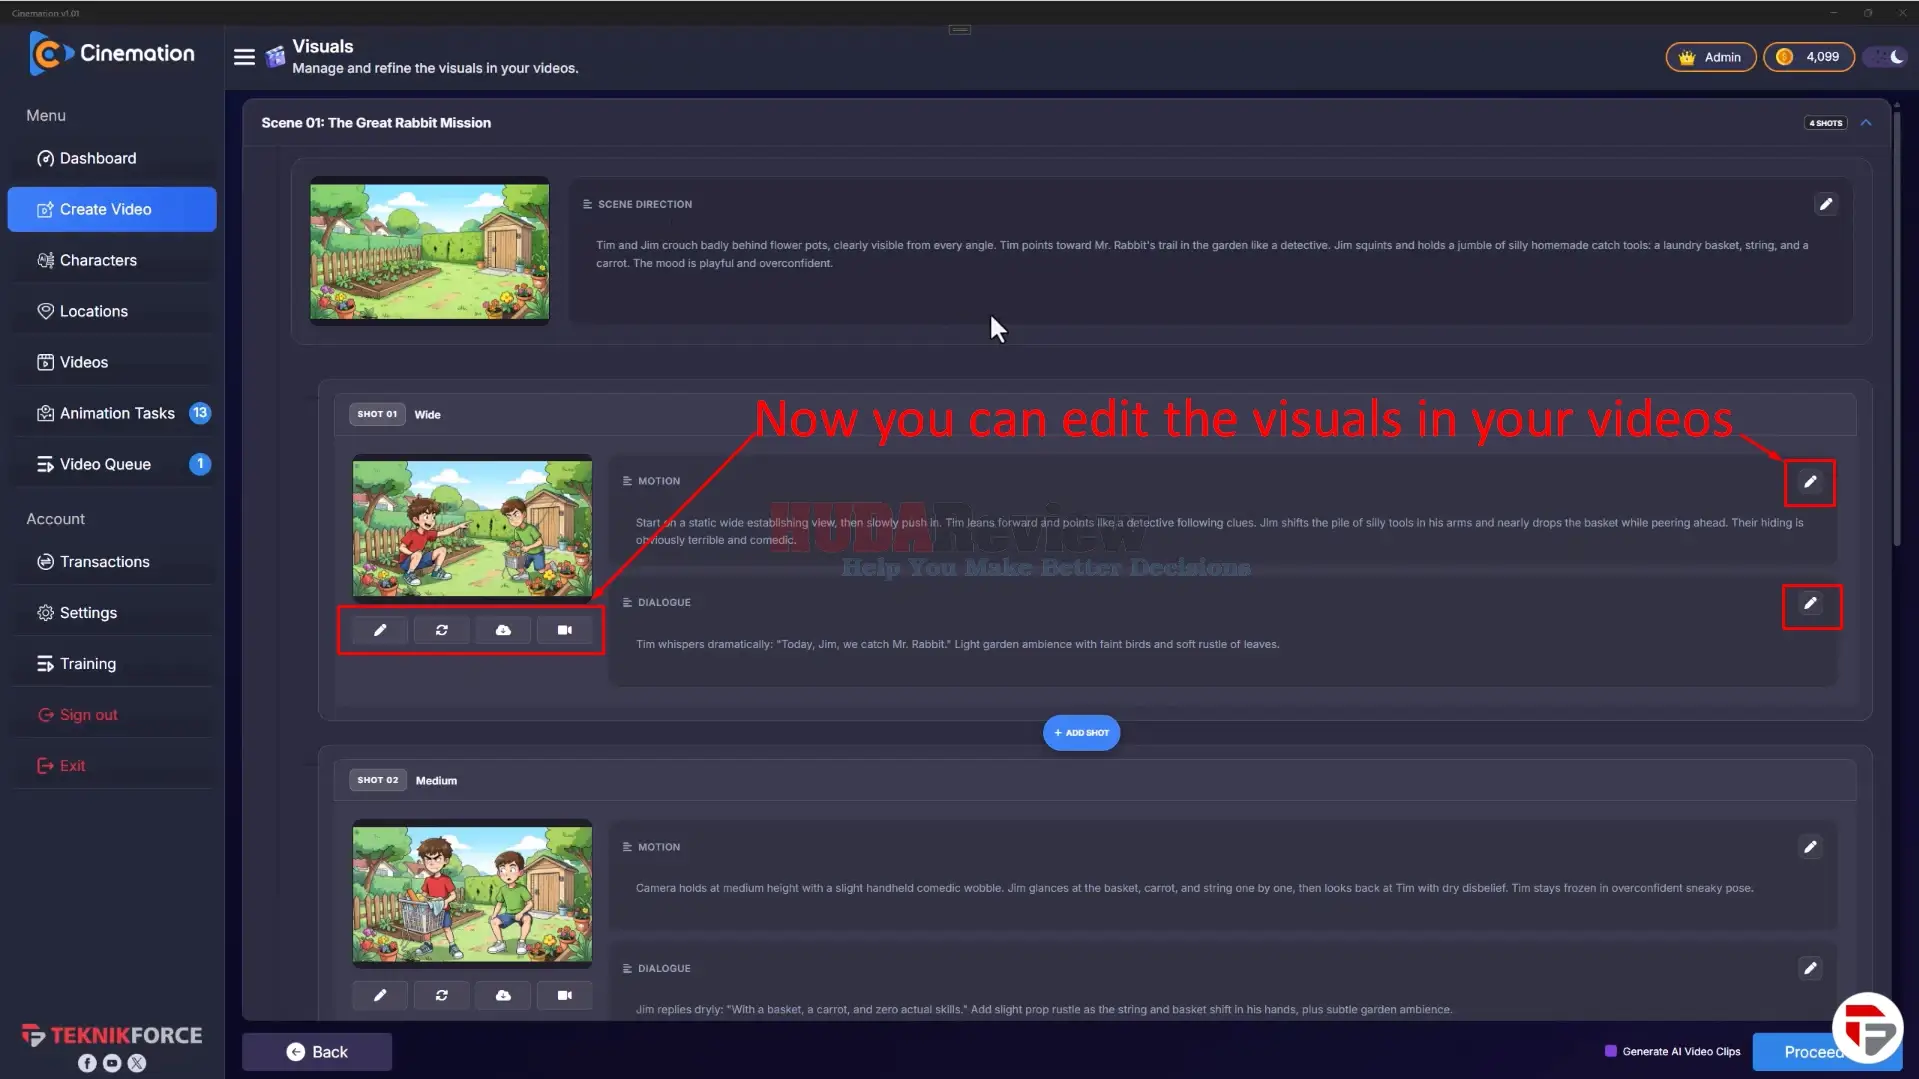Image resolution: width=1919 pixels, height=1079 pixels.
Task: Click the coin credits balance 4,099
Action: point(1808,57)
